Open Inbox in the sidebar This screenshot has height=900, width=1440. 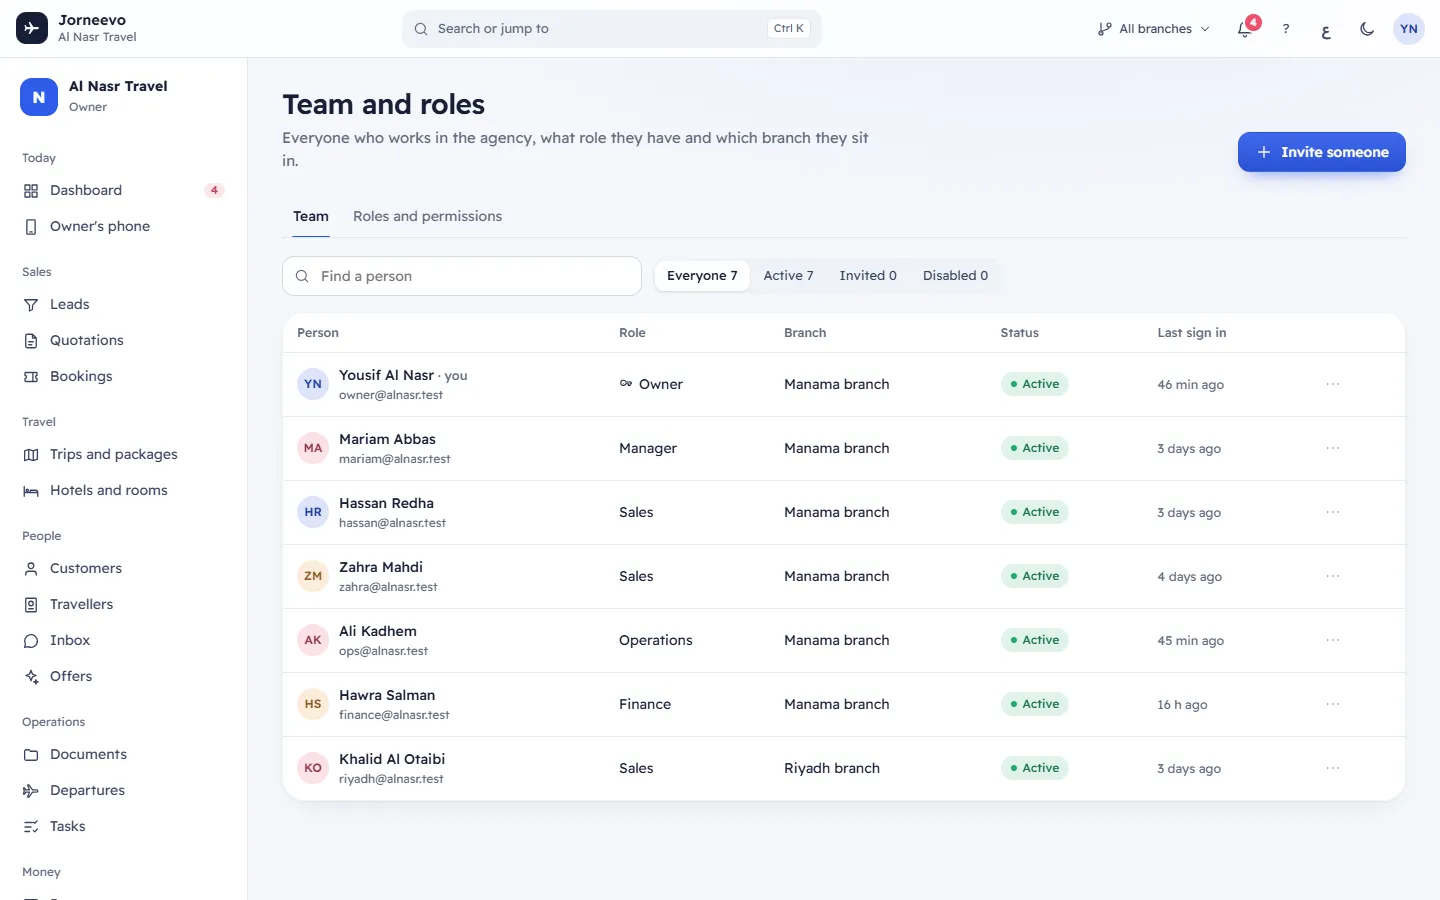(123, 640)
